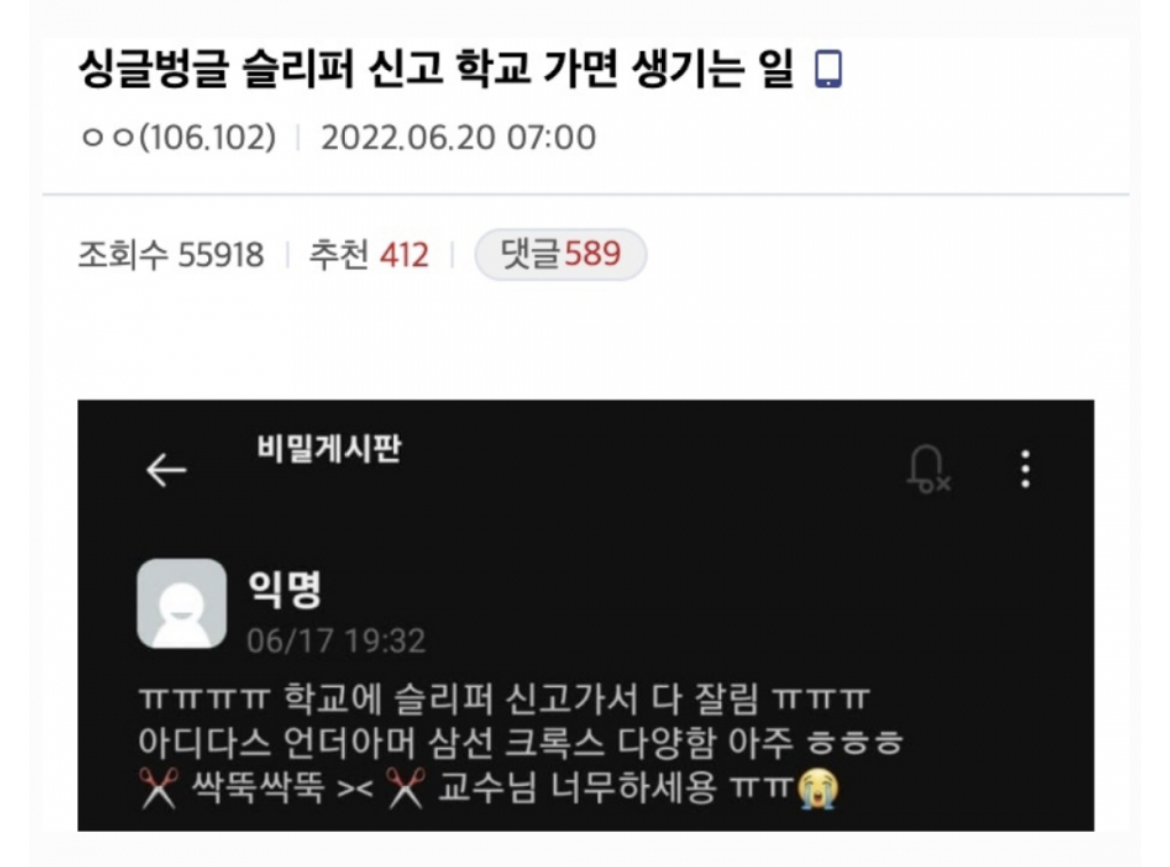Click the first line 학교에 슬리퍼 신고가서

[x=504, y=699]
